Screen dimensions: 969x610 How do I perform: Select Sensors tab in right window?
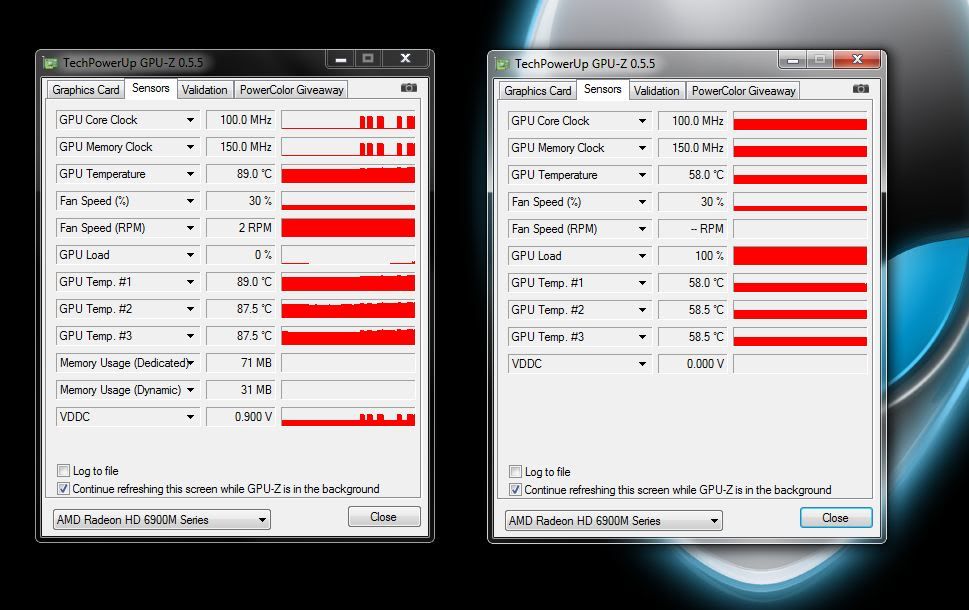(603, 90)
